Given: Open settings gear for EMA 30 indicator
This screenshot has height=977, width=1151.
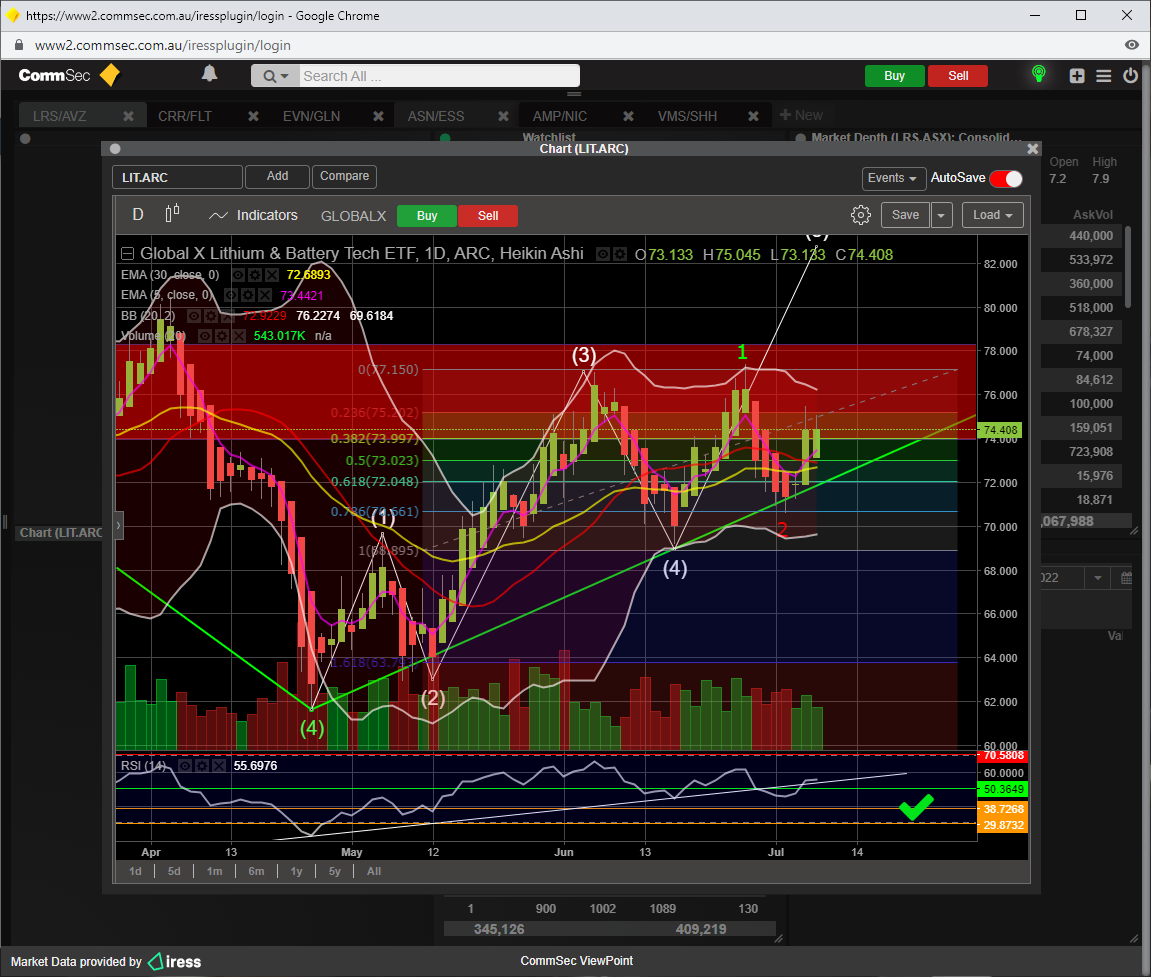Looking at the screenshot, I should (x=255, y=275).
